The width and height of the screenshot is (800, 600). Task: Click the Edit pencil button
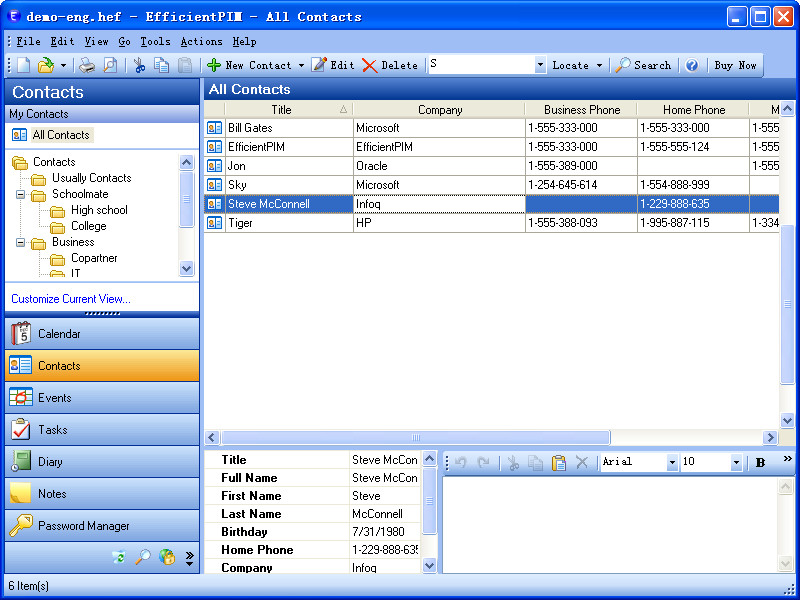click(x=333, y=65)
